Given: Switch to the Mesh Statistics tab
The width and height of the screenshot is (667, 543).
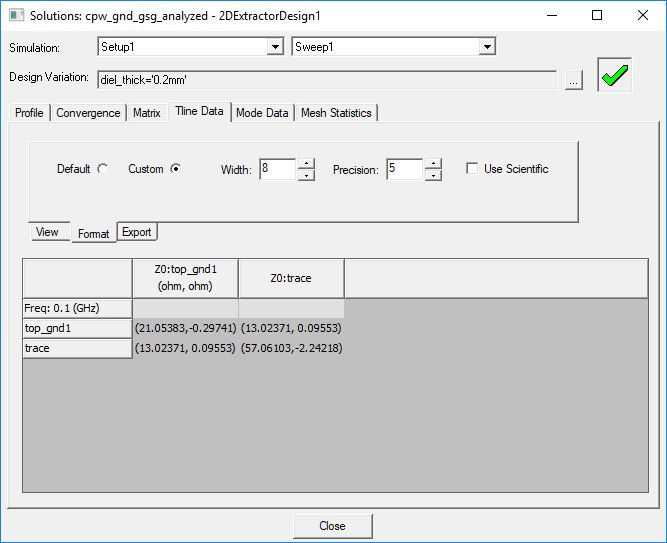Looking at the screenshot, I should point(336,113).
